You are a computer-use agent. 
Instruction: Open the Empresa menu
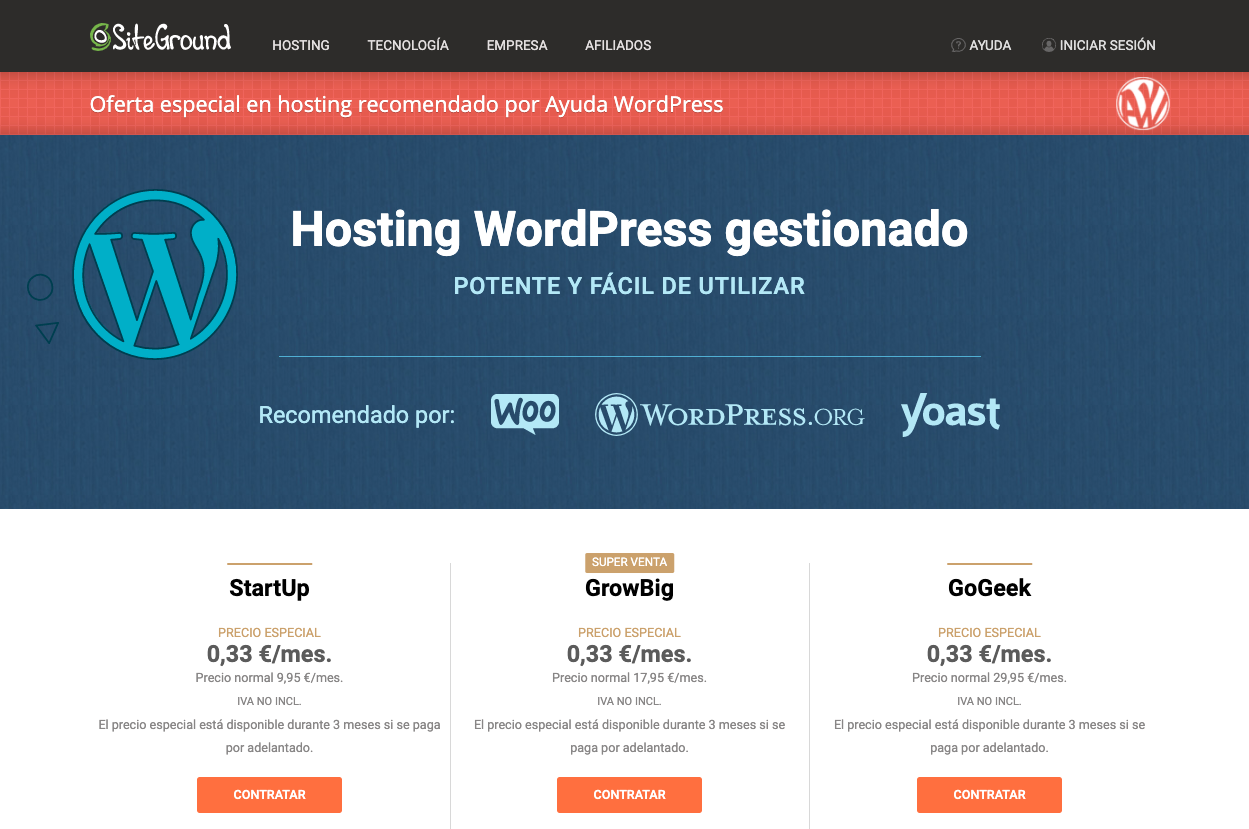pos(517,45)
